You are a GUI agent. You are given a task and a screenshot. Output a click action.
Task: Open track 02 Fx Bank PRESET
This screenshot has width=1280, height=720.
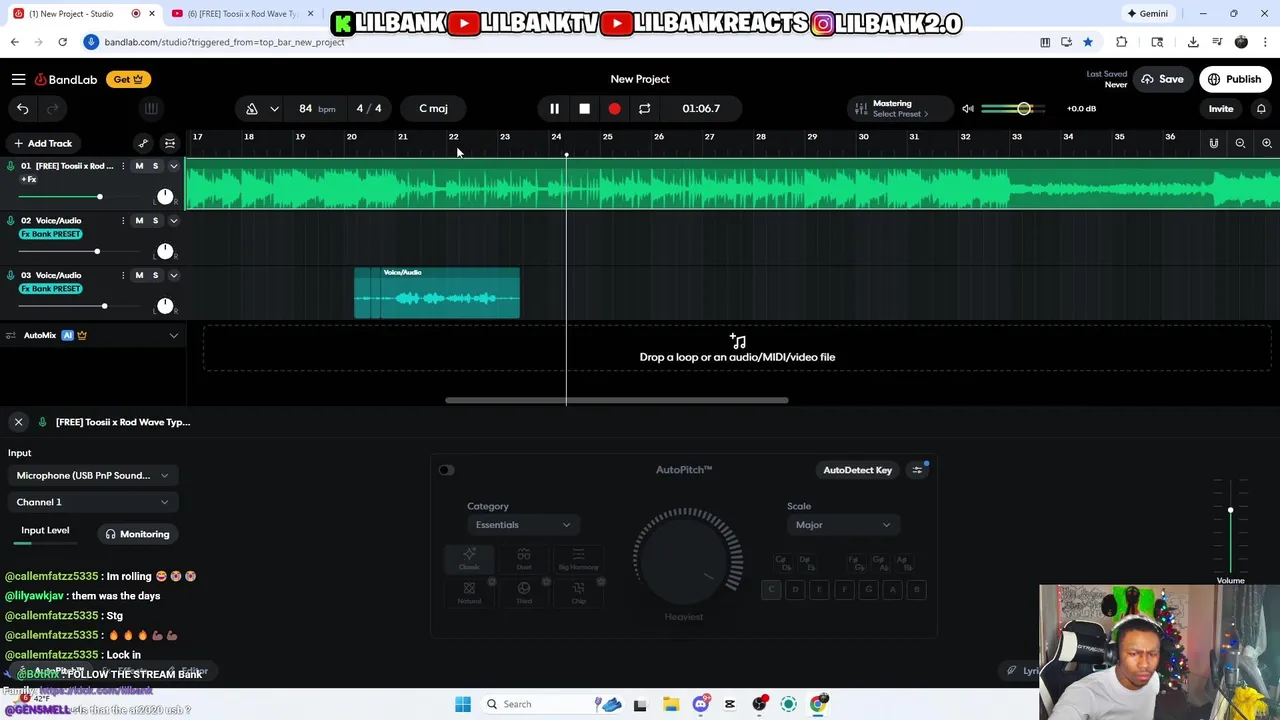coord(50,234)
